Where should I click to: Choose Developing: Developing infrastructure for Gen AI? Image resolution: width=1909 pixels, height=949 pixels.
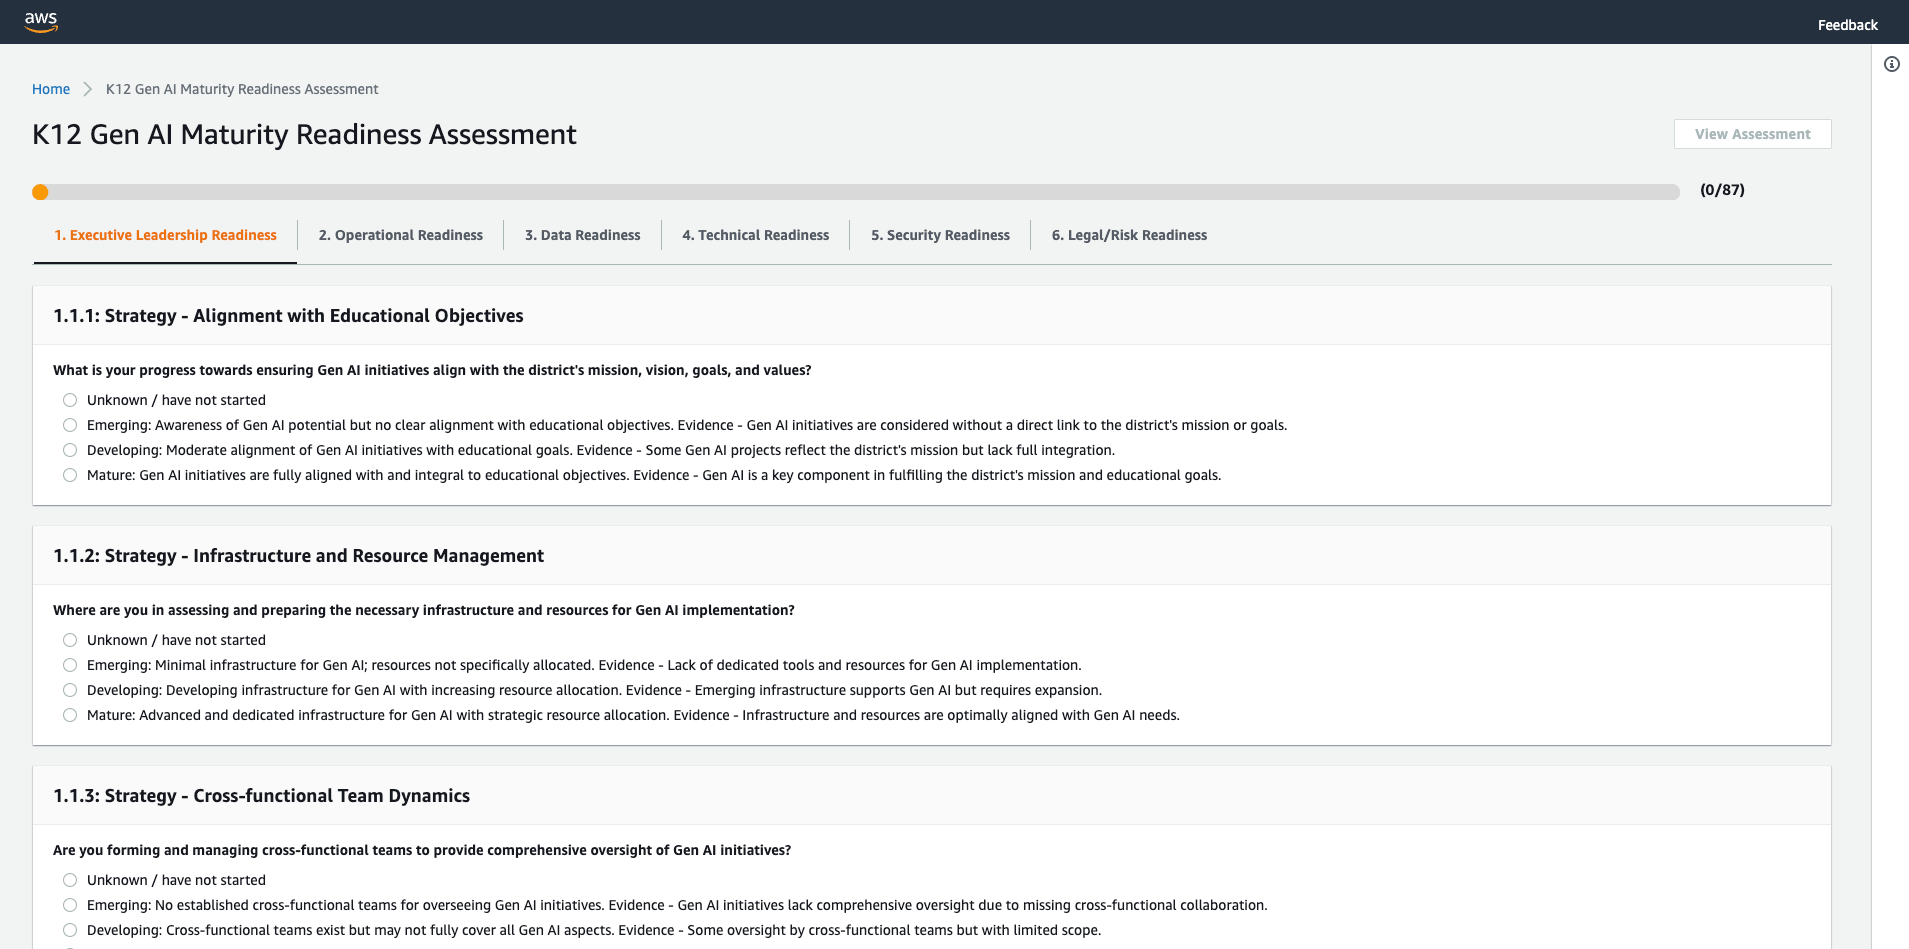click(70, 690)
